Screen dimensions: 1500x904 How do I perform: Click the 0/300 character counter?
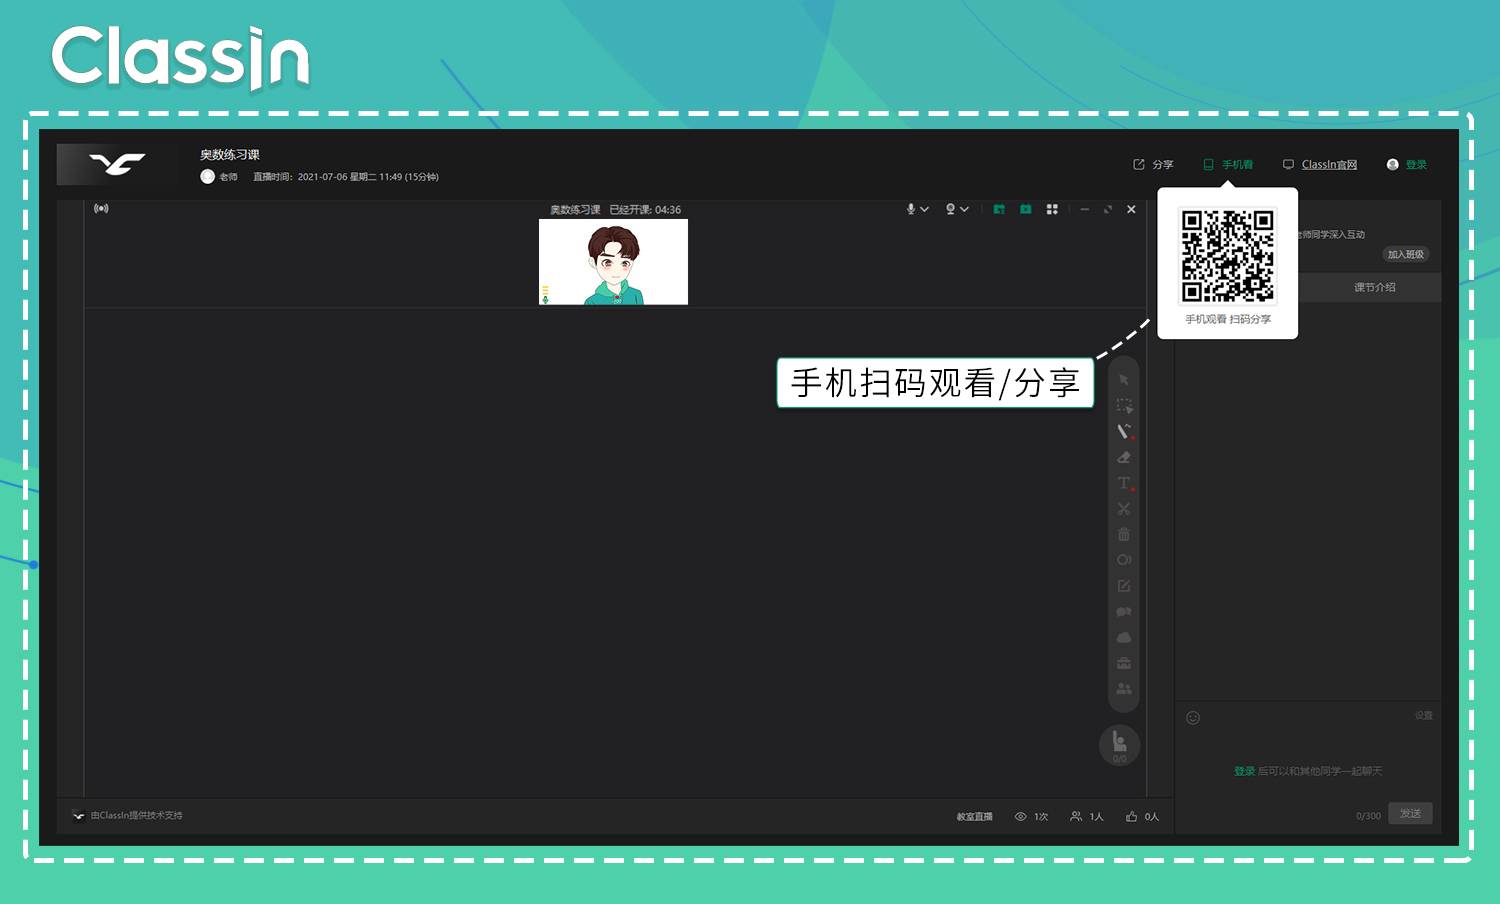coord(1368,816)
